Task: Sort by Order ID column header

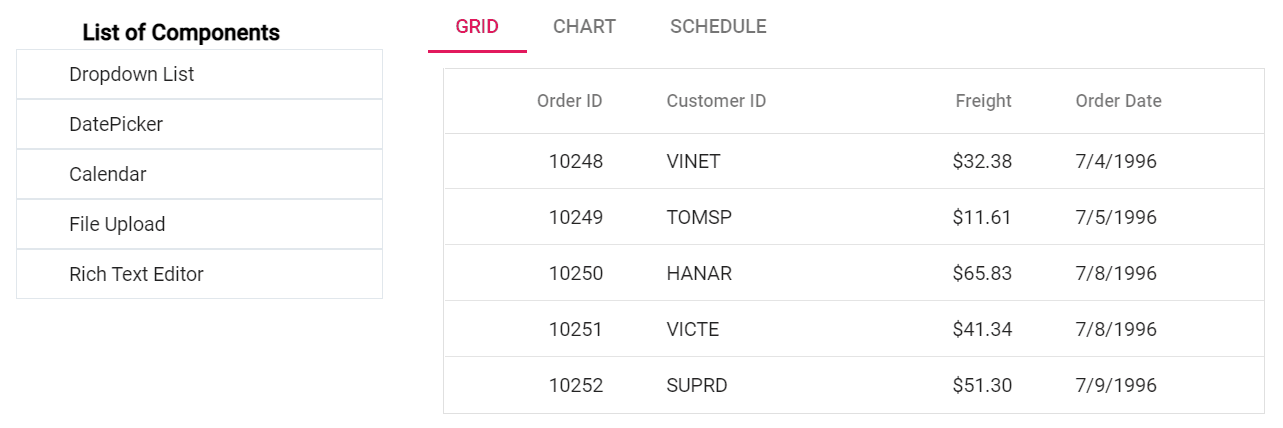Action: pyautogui.click(x=569, y=101)
